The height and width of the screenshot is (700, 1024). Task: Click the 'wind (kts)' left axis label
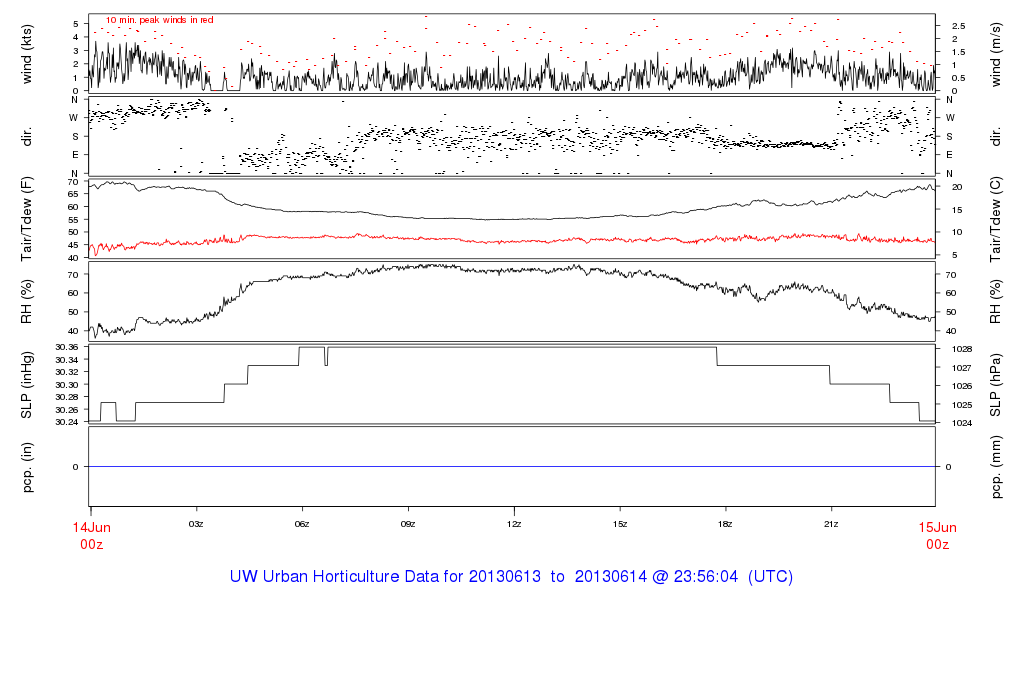(x=27, y=54)
